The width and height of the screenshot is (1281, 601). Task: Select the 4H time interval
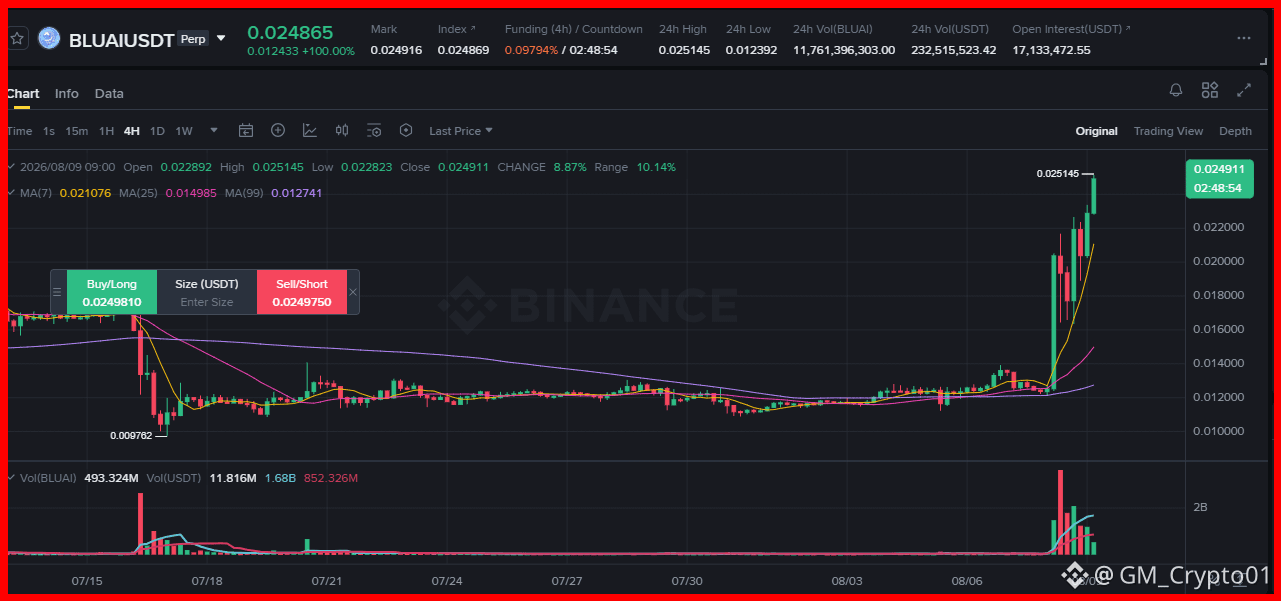[132, 131]
